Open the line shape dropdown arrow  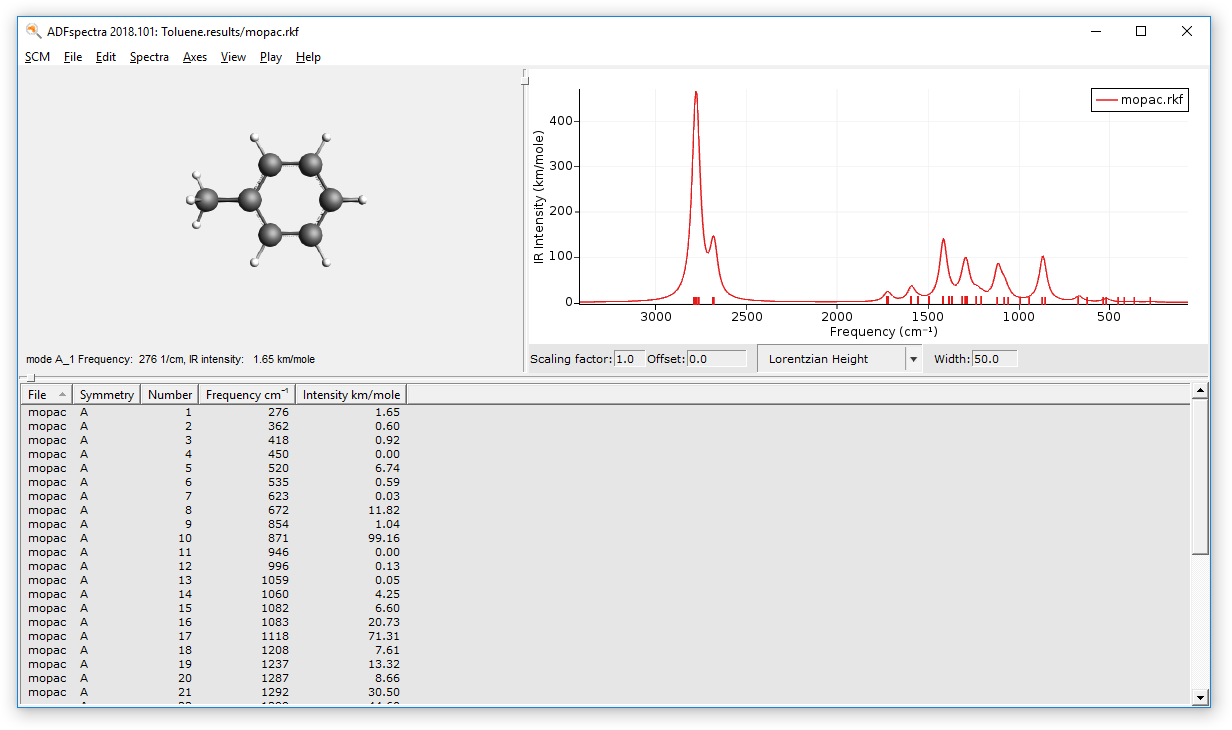point(912,359)
